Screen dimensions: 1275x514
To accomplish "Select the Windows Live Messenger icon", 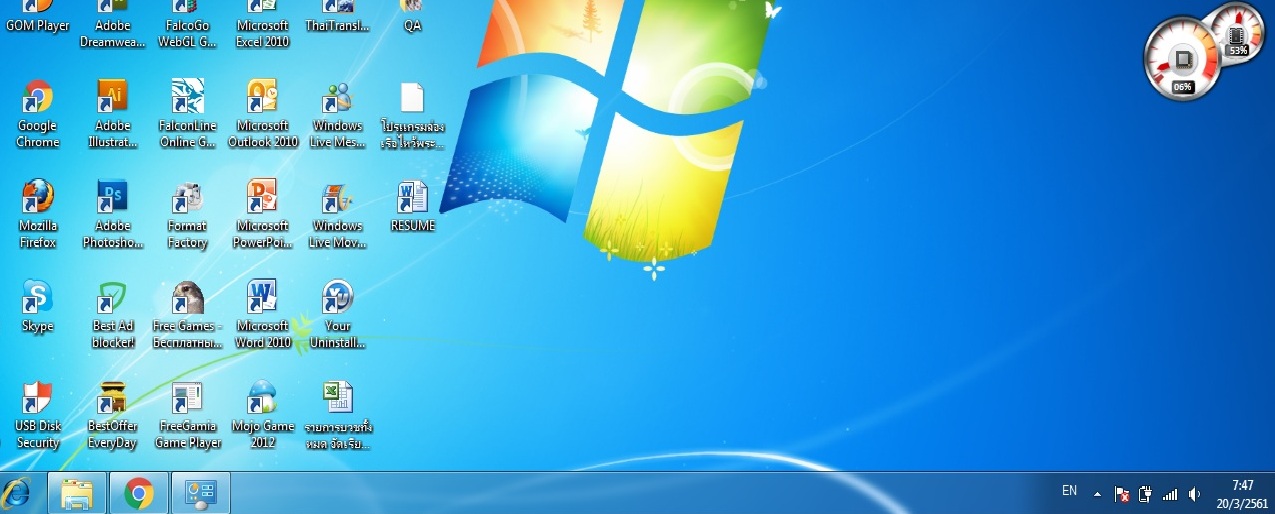I will pyautogui.click(x=337, y=97).
